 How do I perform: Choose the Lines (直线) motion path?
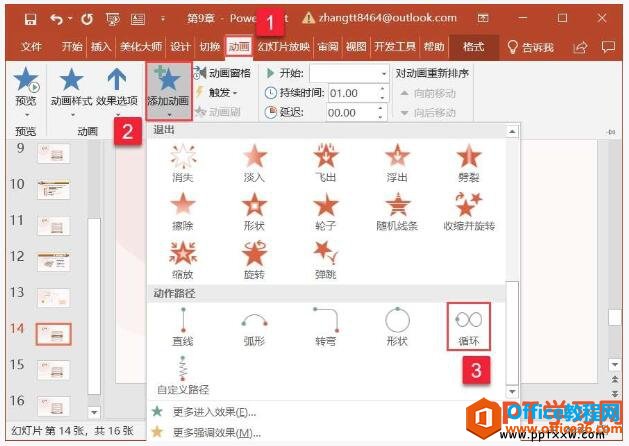[x=183, y=327]
